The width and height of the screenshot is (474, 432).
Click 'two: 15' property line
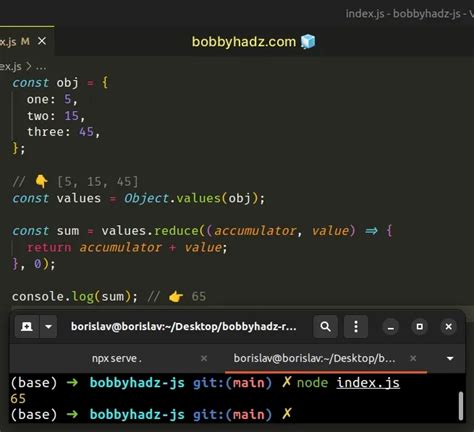click(56, 116)
